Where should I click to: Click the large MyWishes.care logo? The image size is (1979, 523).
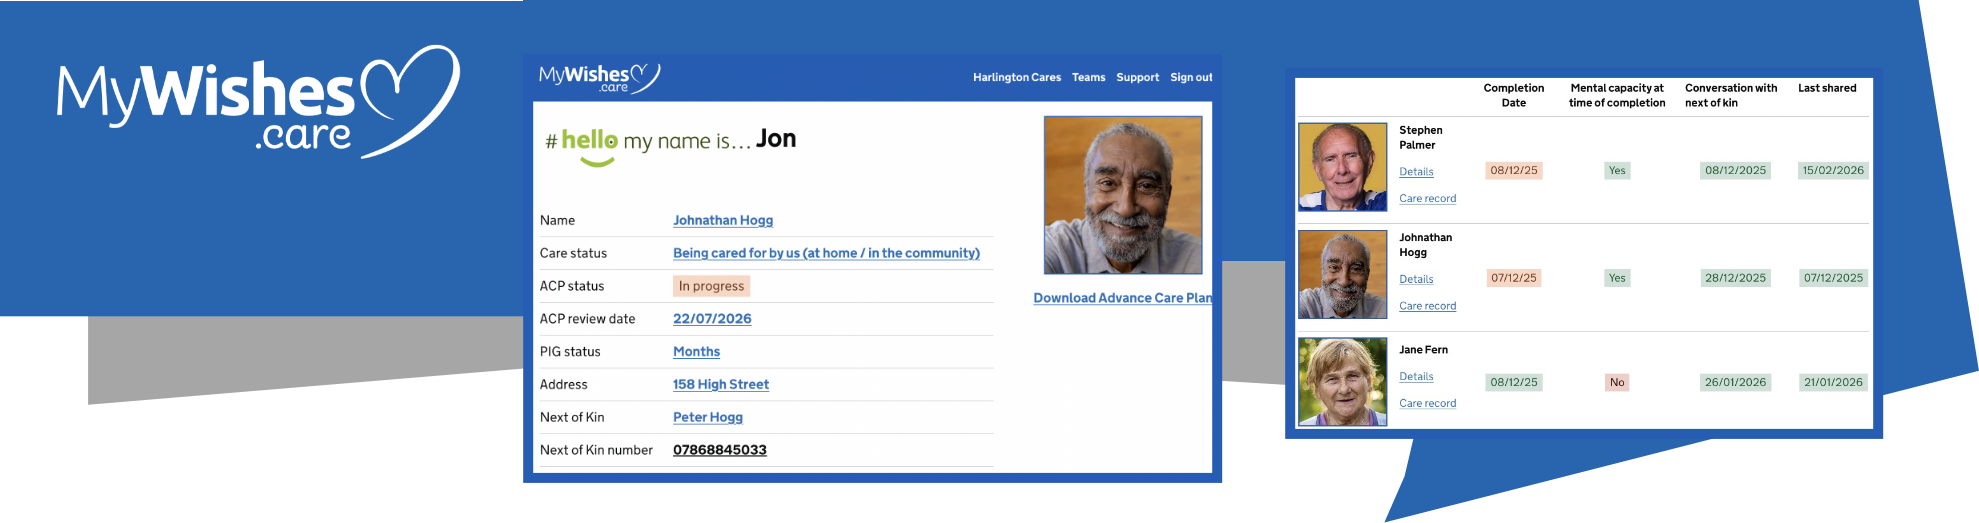point(258,102)
